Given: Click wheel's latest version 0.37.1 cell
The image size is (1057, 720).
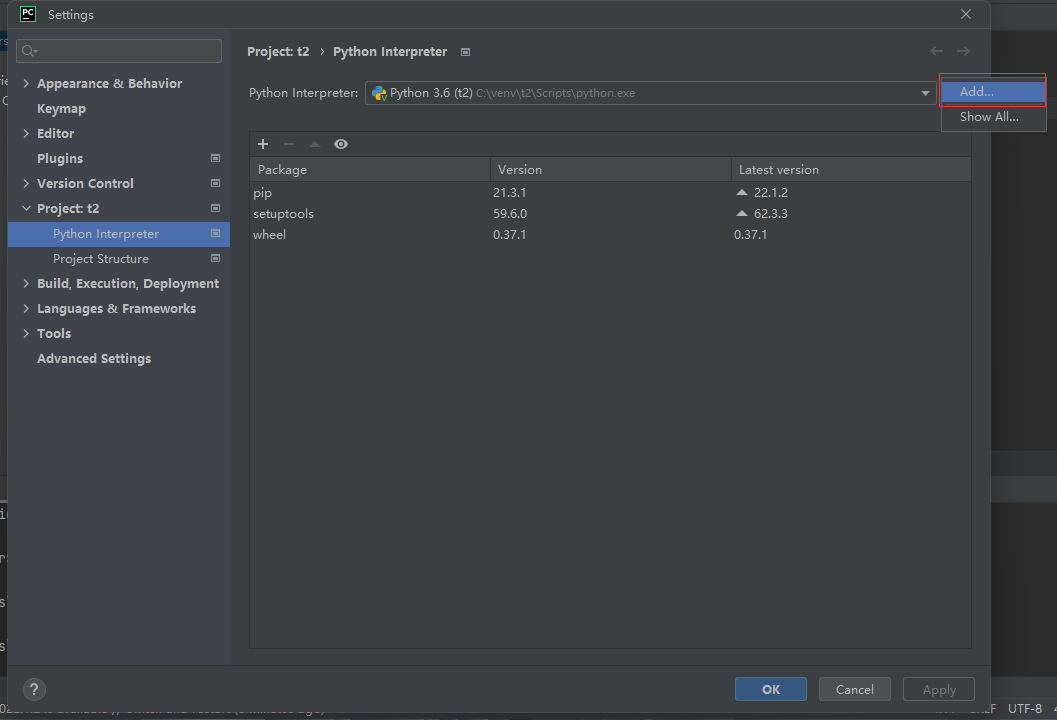Looking at the screenshot, I should coord(750,235).
